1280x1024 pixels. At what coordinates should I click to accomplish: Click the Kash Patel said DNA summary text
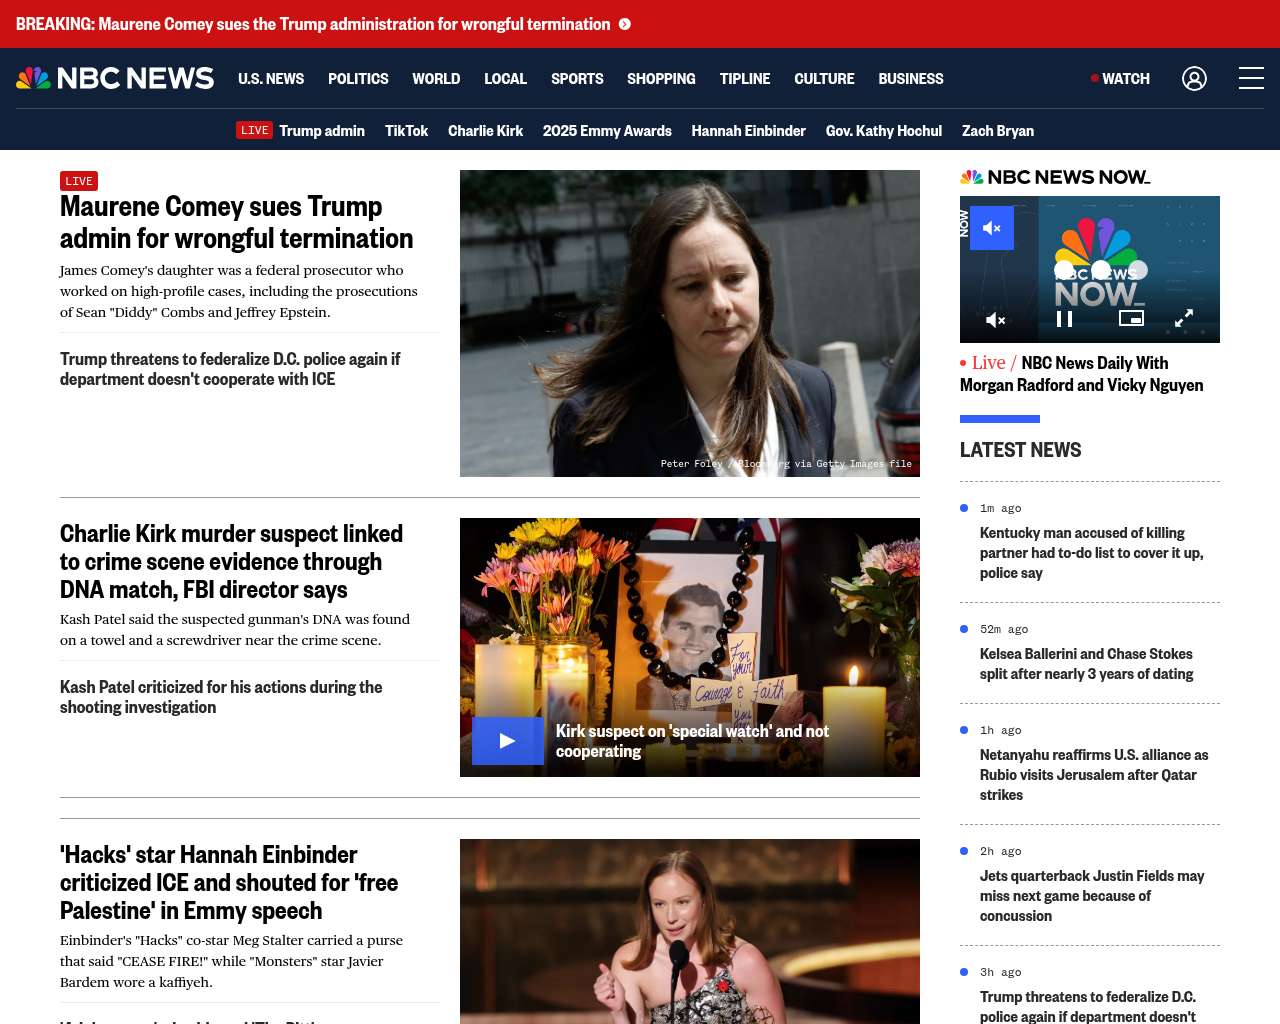(x=235, y=630)
